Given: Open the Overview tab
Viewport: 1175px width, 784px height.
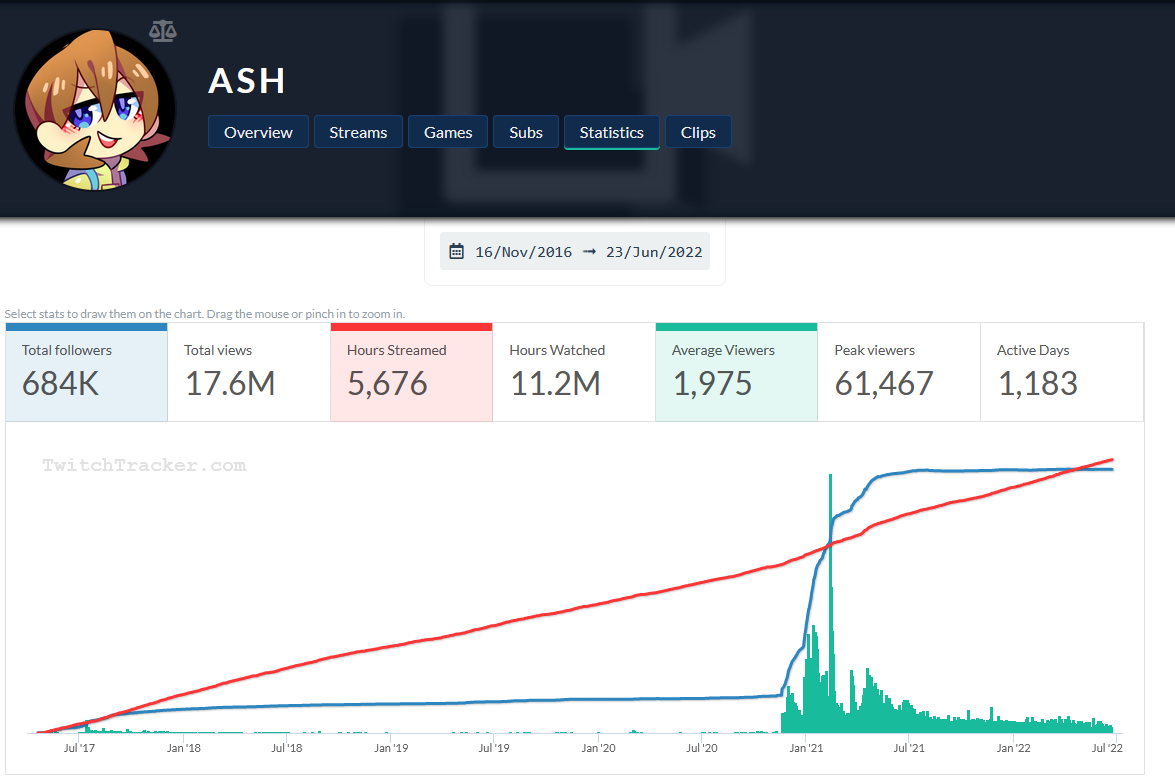Looking at the screenshot, I should point(258,132).
